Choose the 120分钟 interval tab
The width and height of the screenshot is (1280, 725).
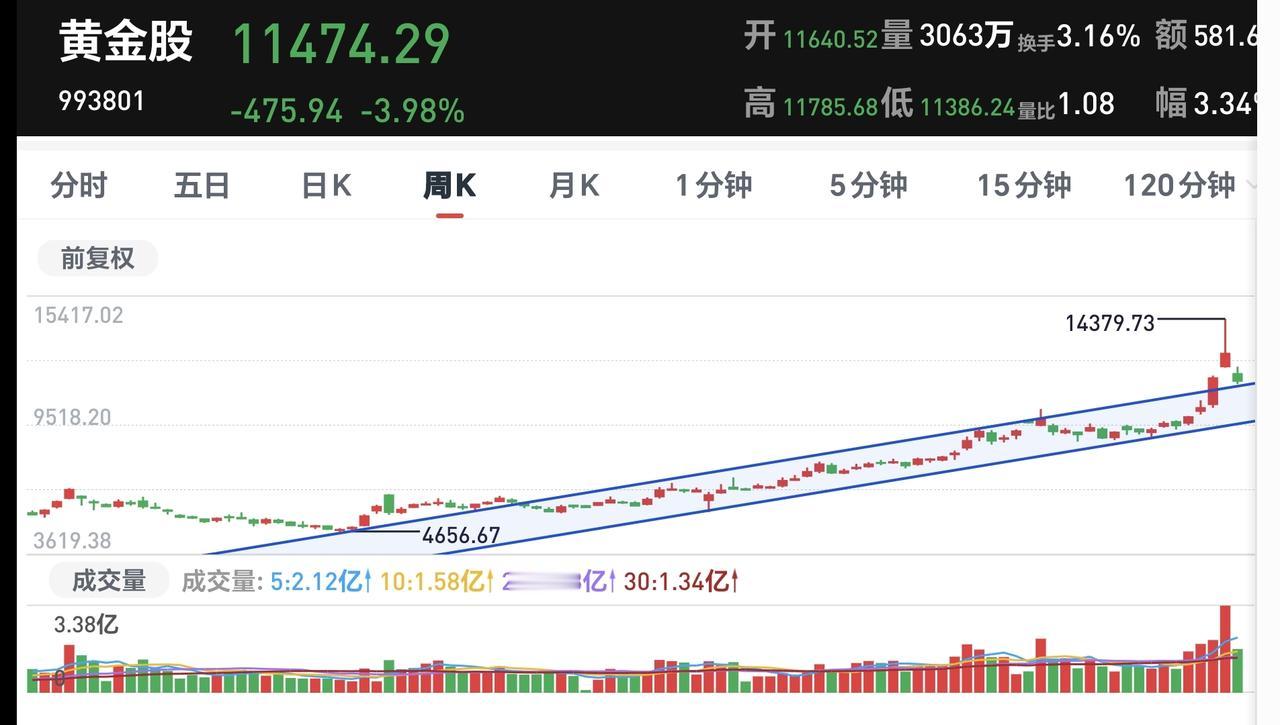1179,186
